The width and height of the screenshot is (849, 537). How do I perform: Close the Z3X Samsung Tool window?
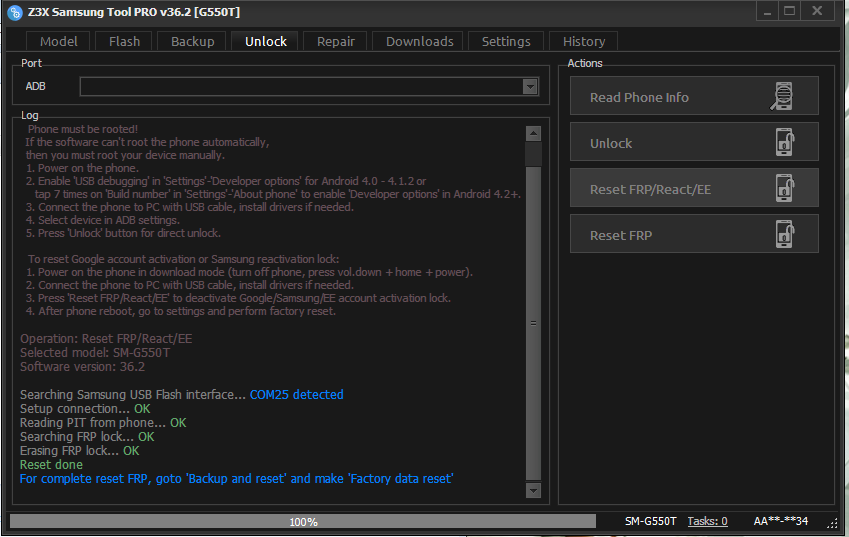click(817, 11)
